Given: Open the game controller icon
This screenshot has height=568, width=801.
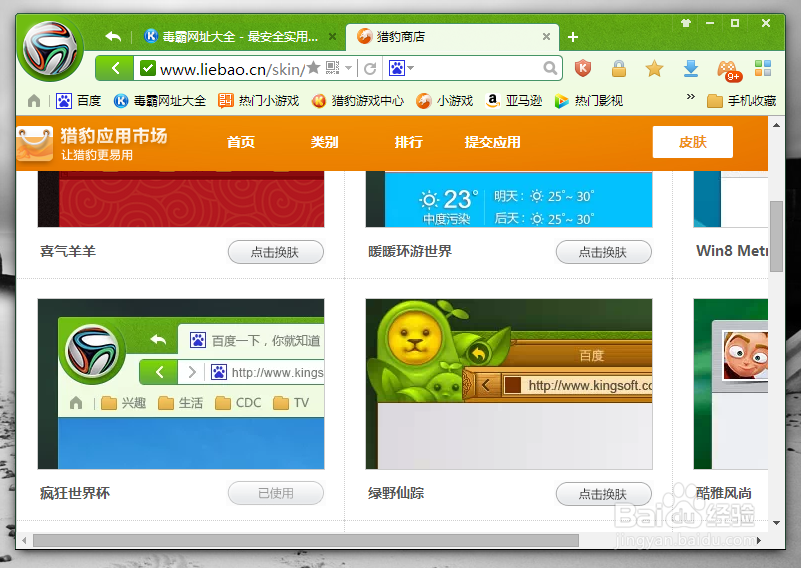Looking at the screenshot, I should tap(728, 69).
